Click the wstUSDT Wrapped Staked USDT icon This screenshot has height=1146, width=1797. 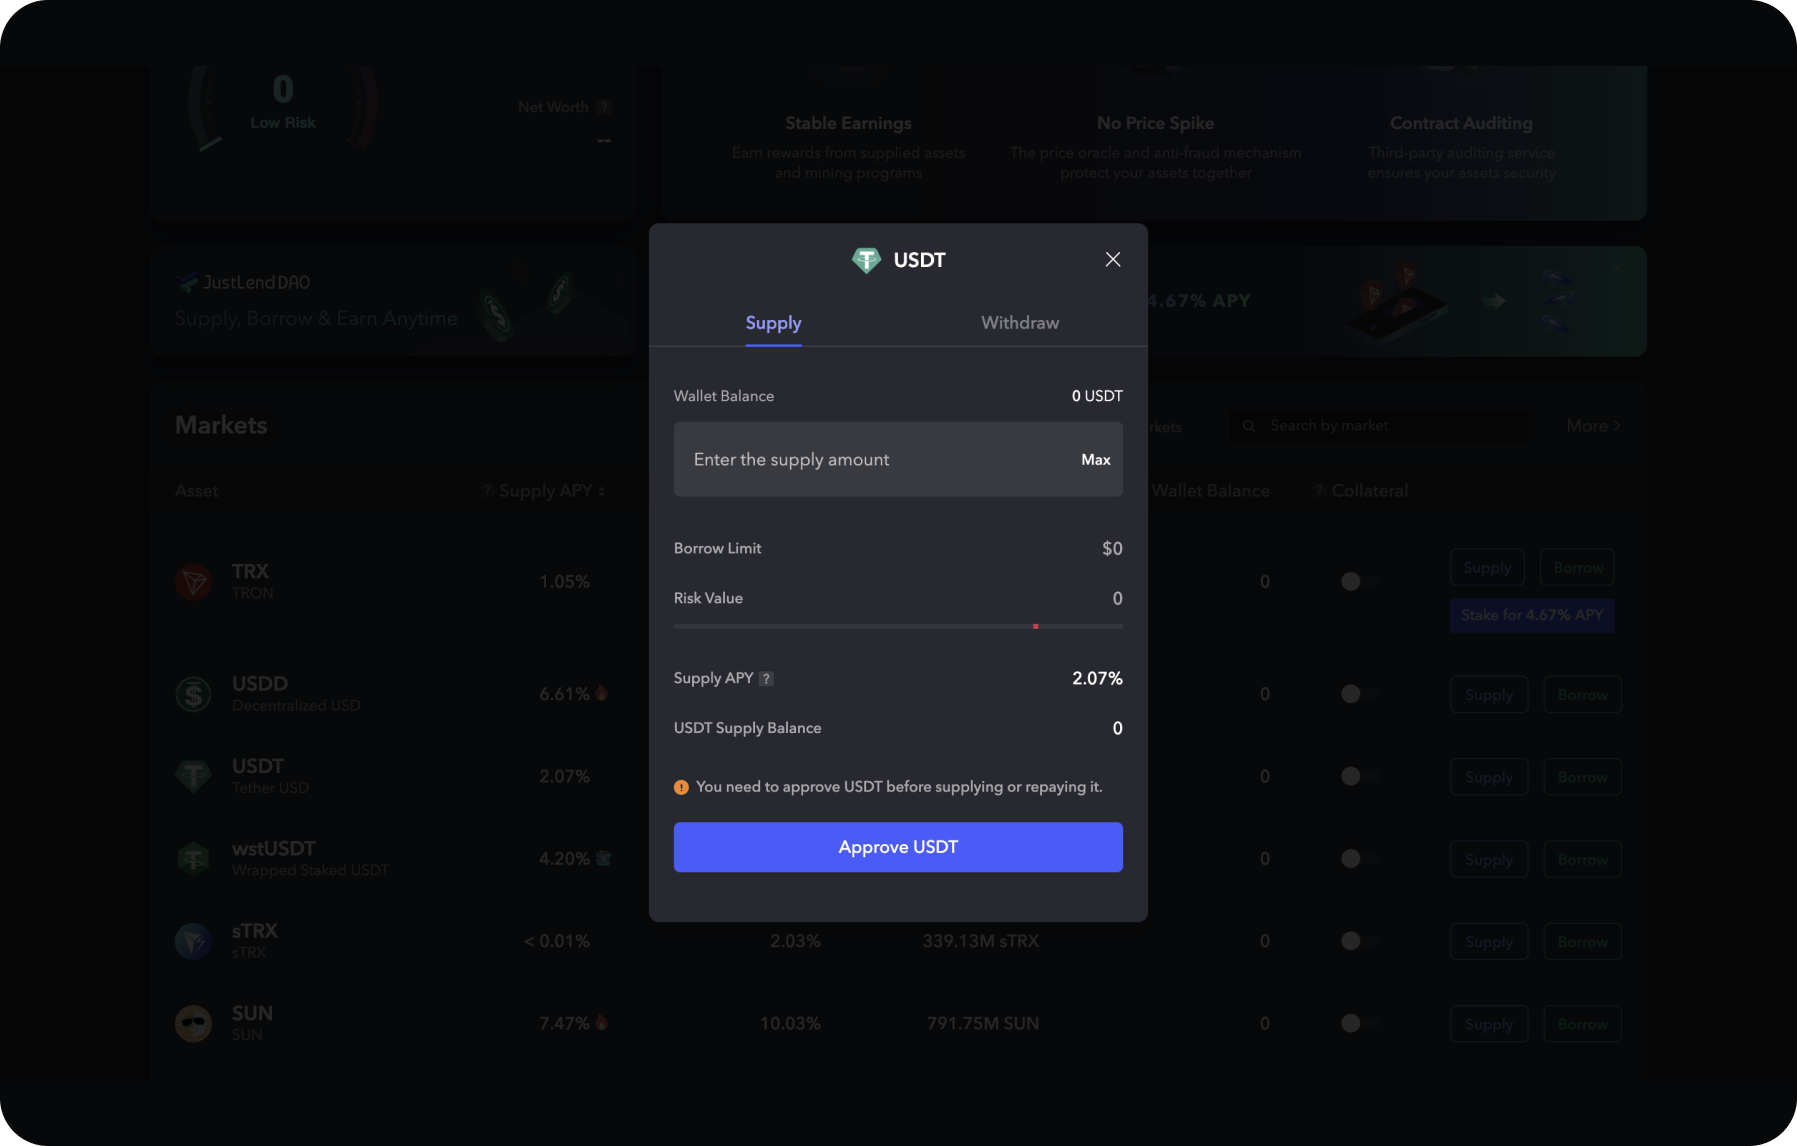[194, 858]
